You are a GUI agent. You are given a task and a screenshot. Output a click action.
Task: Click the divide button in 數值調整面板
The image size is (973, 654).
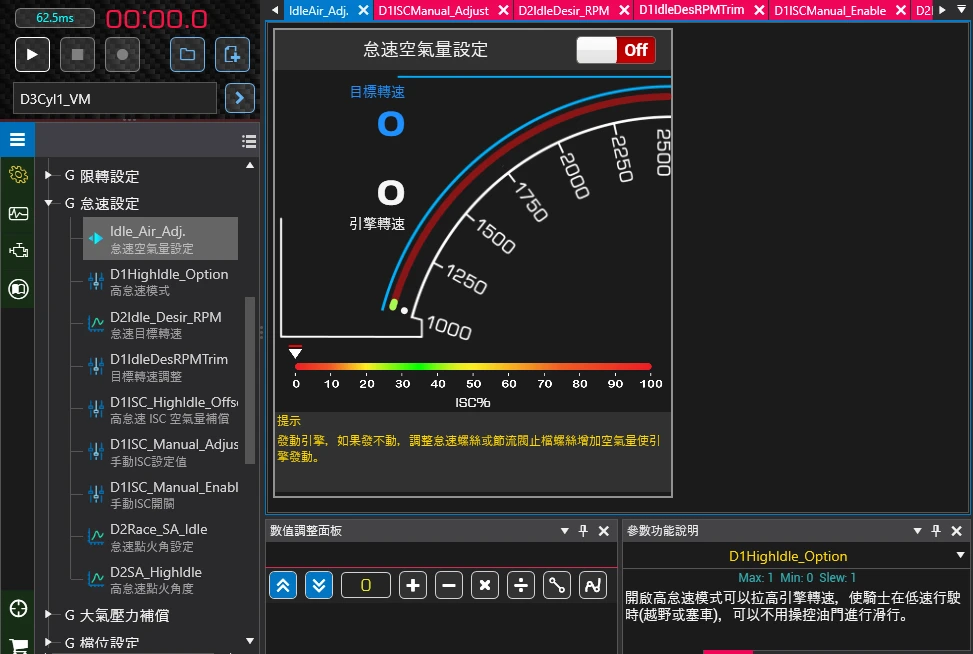click(521, 585)
